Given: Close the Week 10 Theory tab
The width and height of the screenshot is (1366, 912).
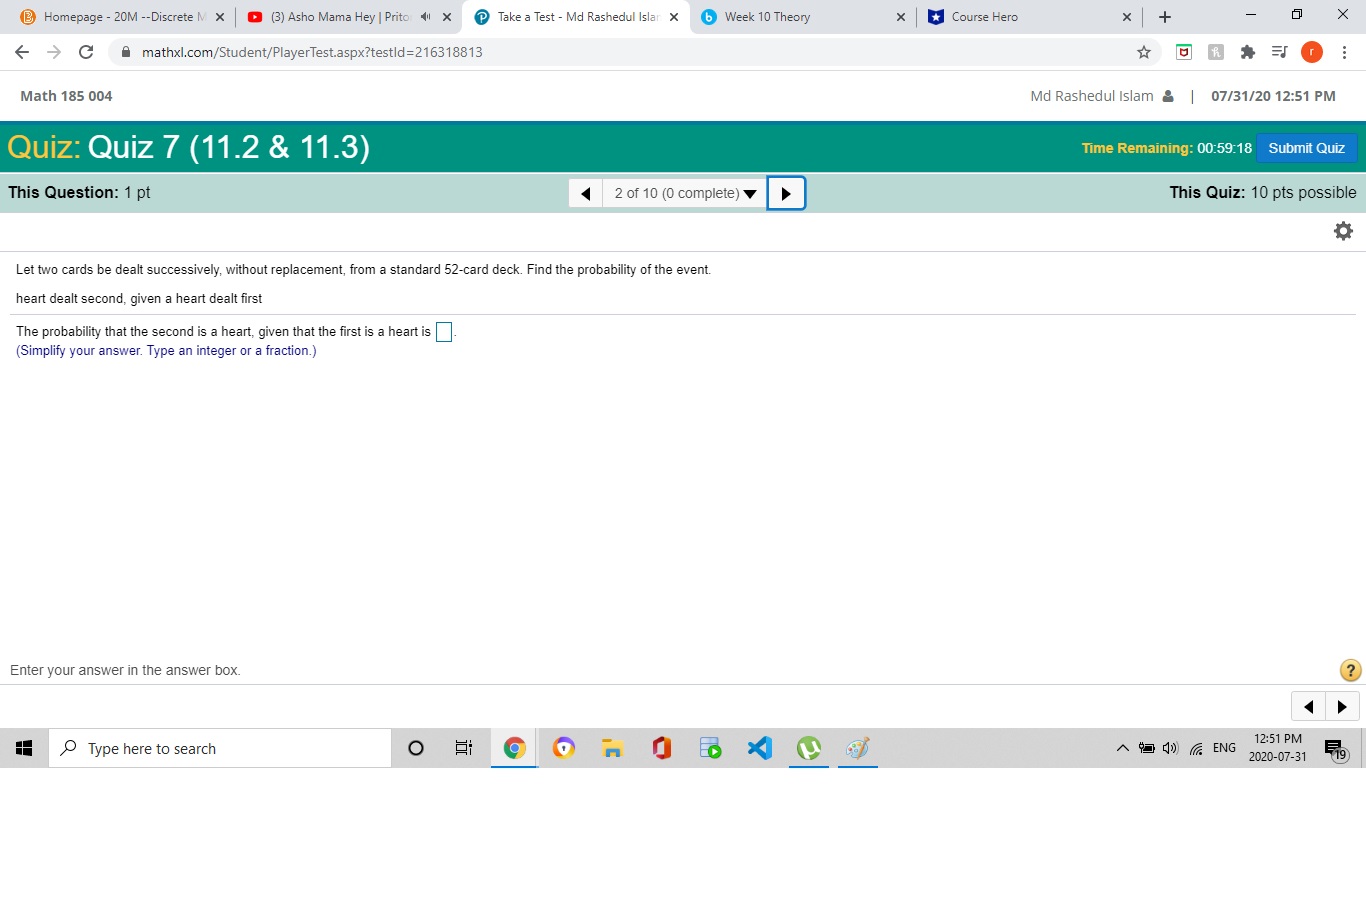Looking at the screenshot, I should pos(900,17).
